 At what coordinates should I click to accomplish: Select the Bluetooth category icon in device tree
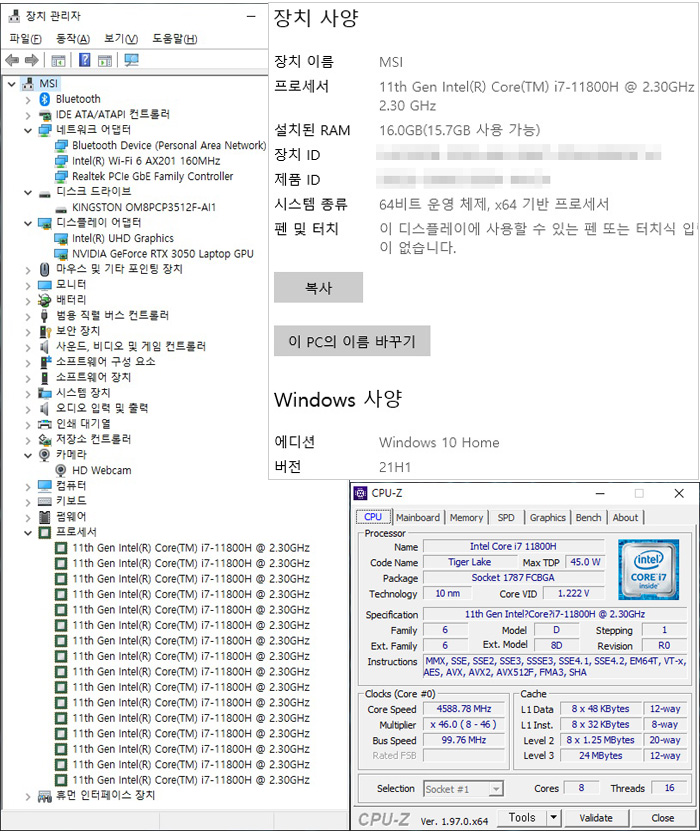[x=45, y=99]
